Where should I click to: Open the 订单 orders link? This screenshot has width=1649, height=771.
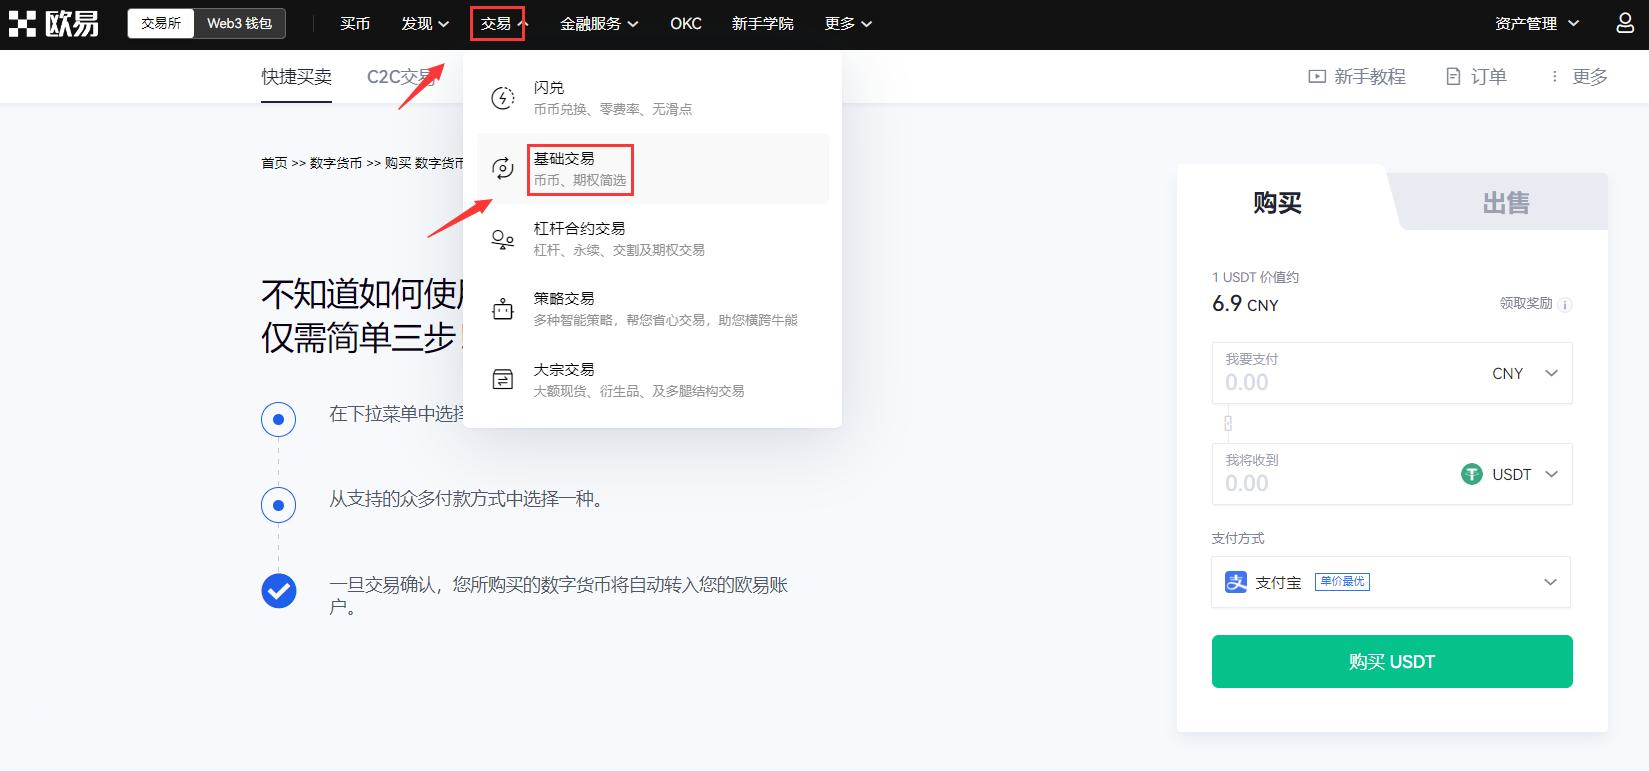pyautogui.click(x=1476, y=77)
